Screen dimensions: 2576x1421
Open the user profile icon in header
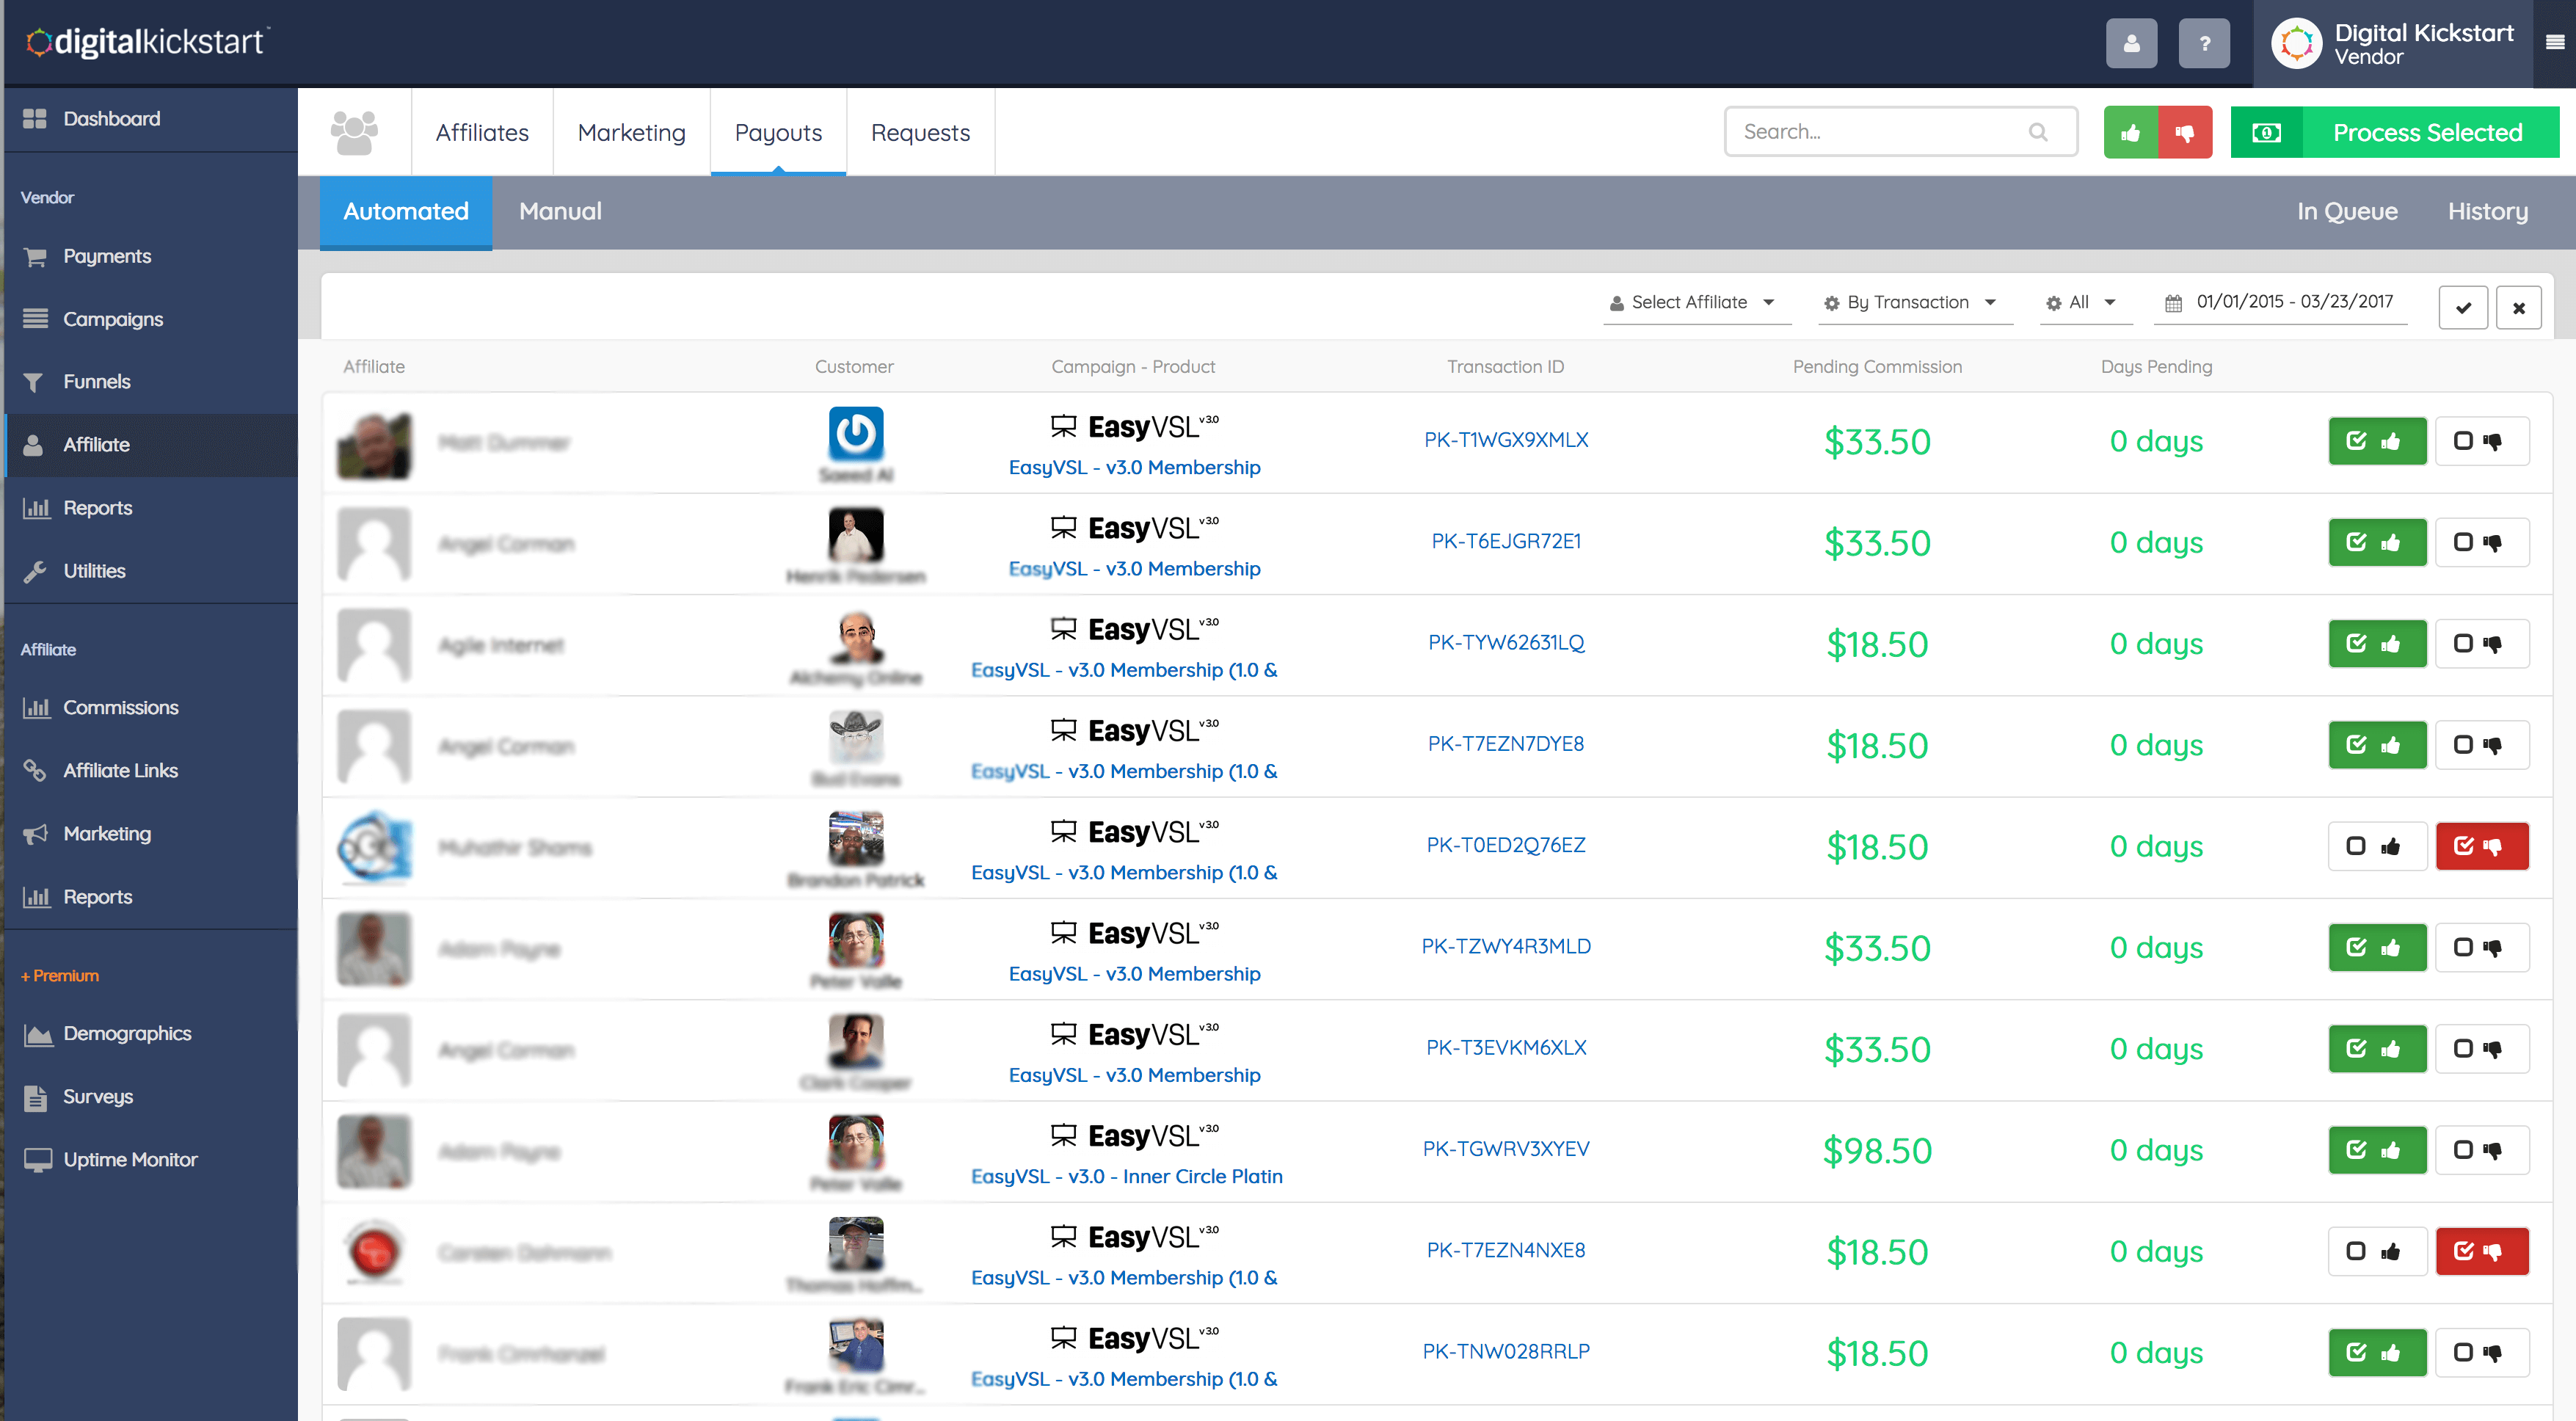tap(2131, 44)
